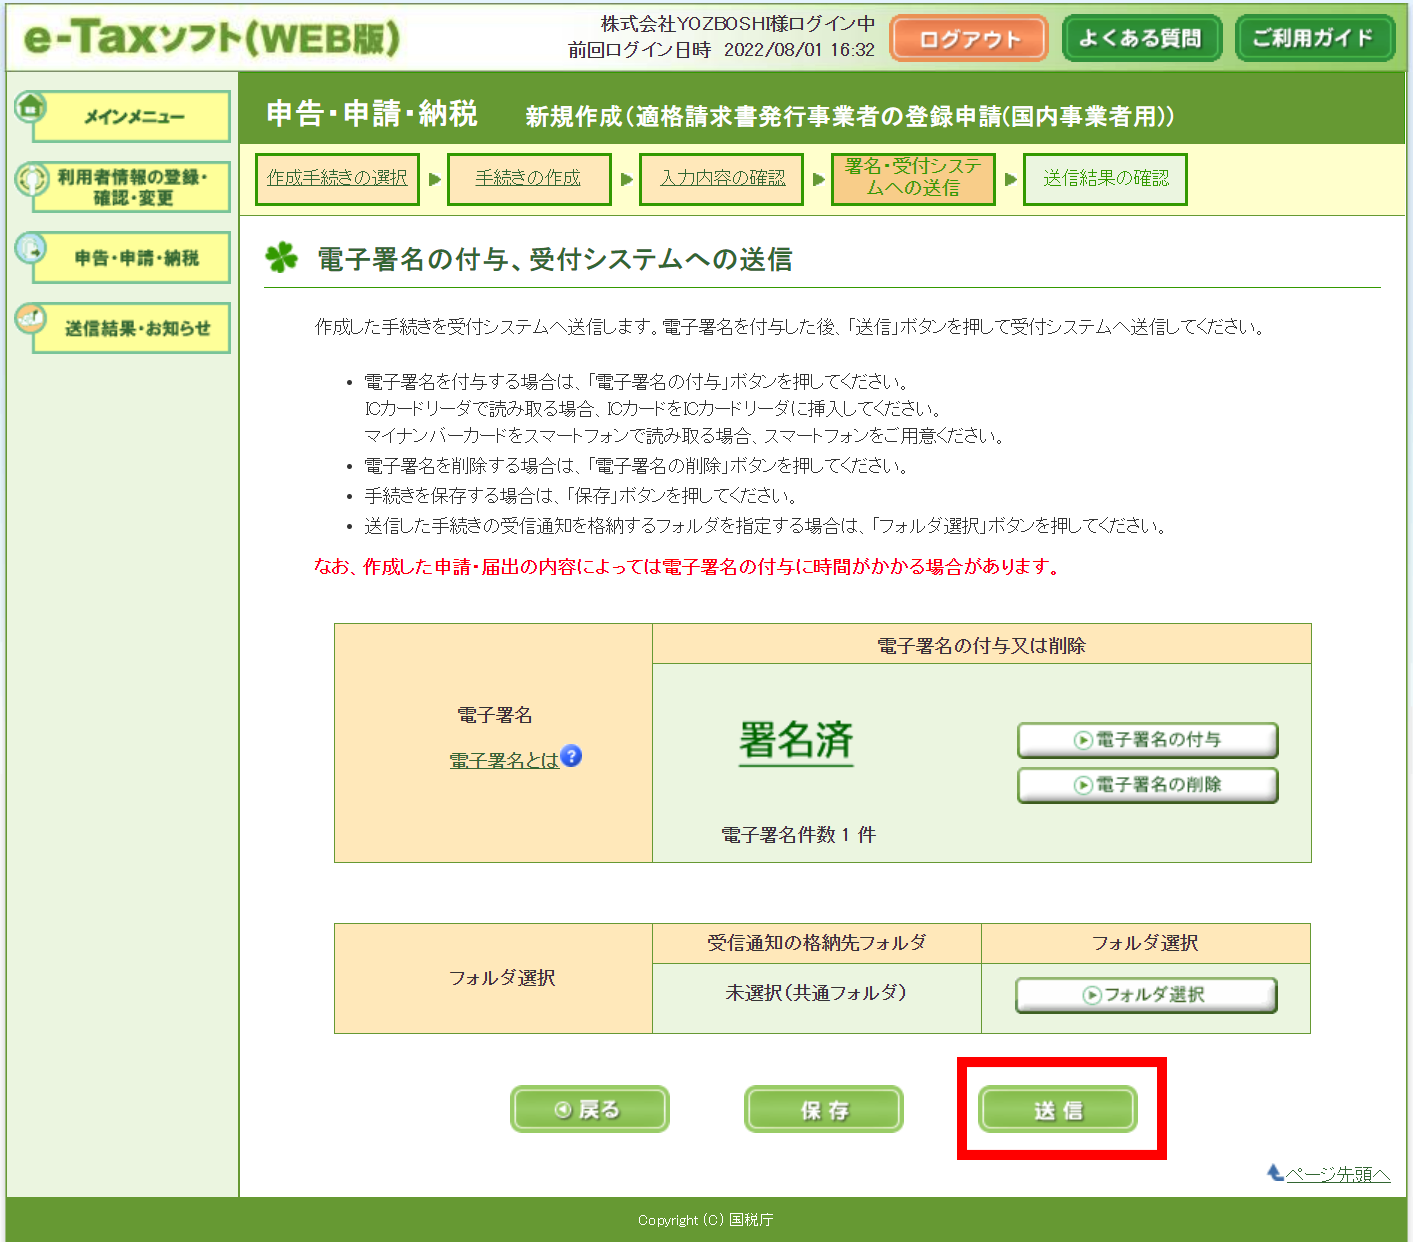Click the Copyright (C) 国税庁 footer text
Screen dimensions: 1413x1246
pos(706,1220)
